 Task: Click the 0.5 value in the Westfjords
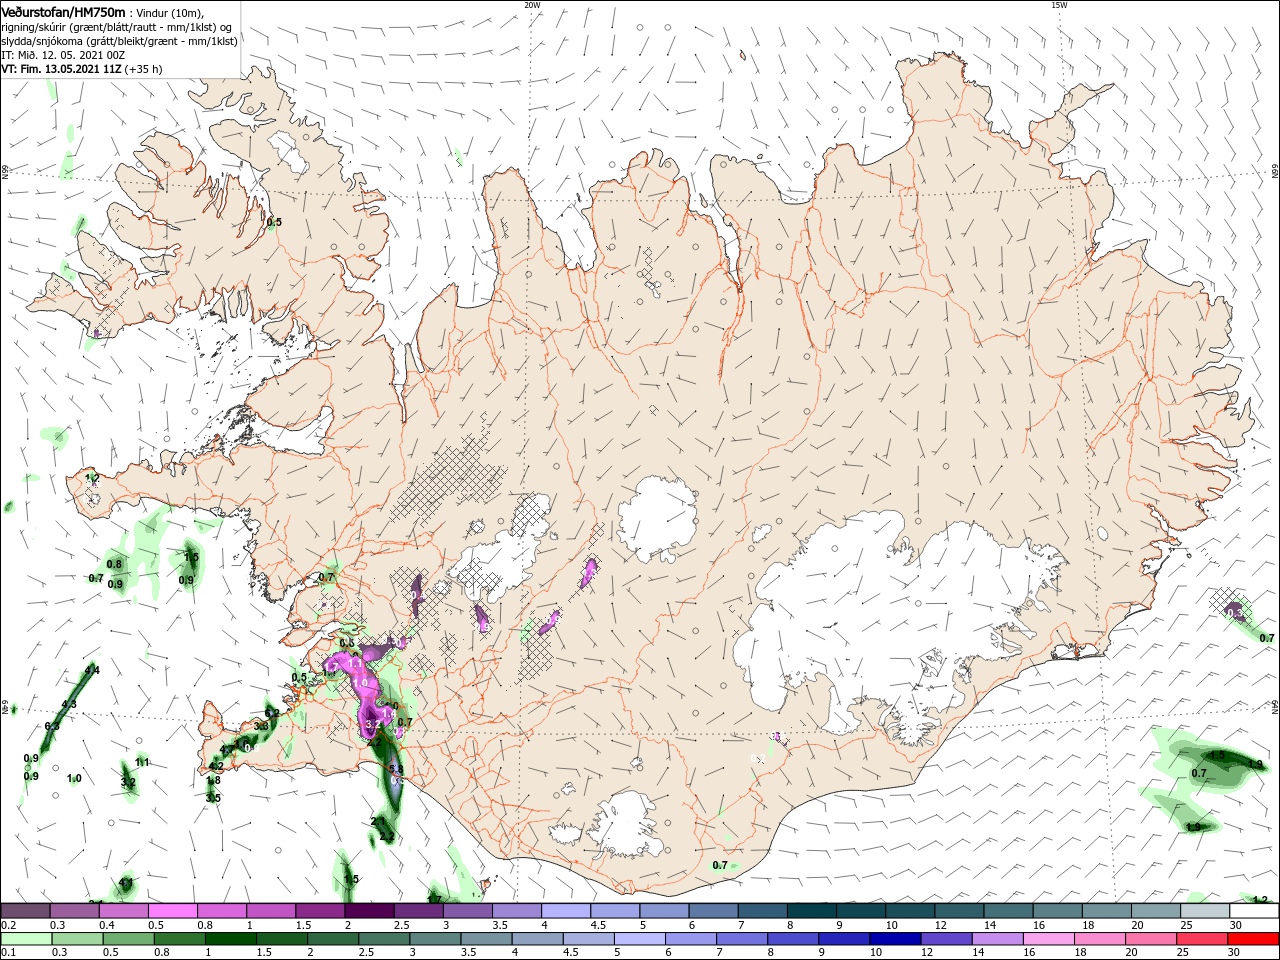click(x=274, y=222)
